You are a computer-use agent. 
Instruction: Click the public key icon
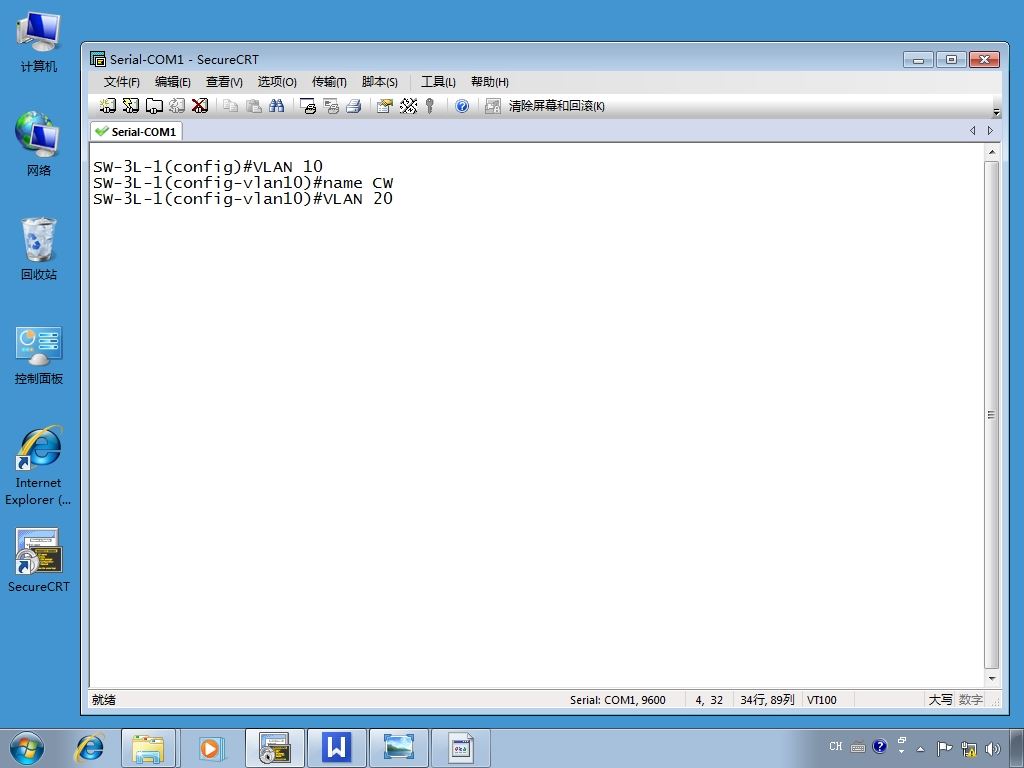[x=430, y=106]
